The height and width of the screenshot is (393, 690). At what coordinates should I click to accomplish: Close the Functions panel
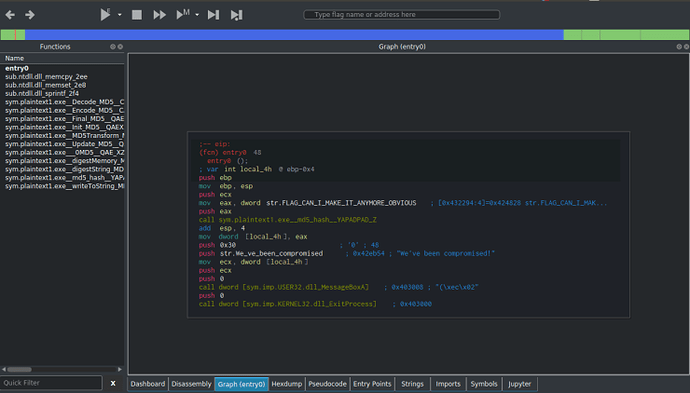click(120, 47)
